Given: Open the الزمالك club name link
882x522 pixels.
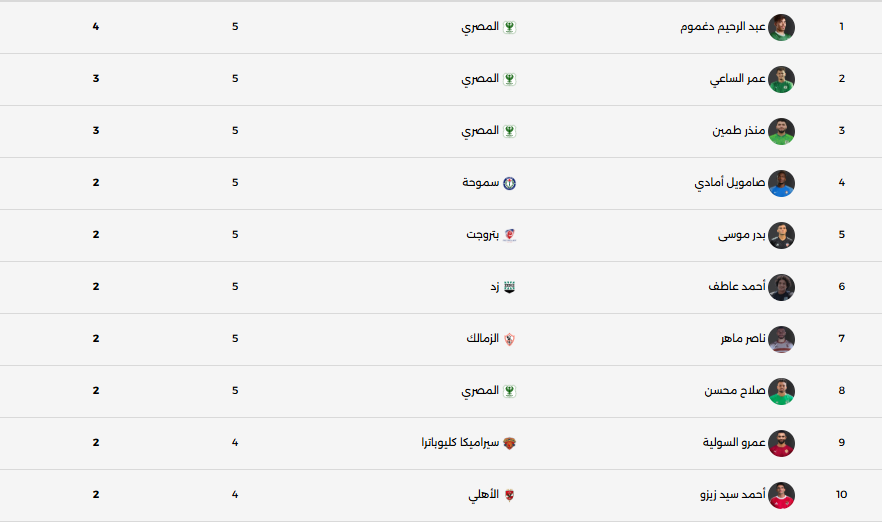Looking at the screenshot, I should [x=482, y=339].
